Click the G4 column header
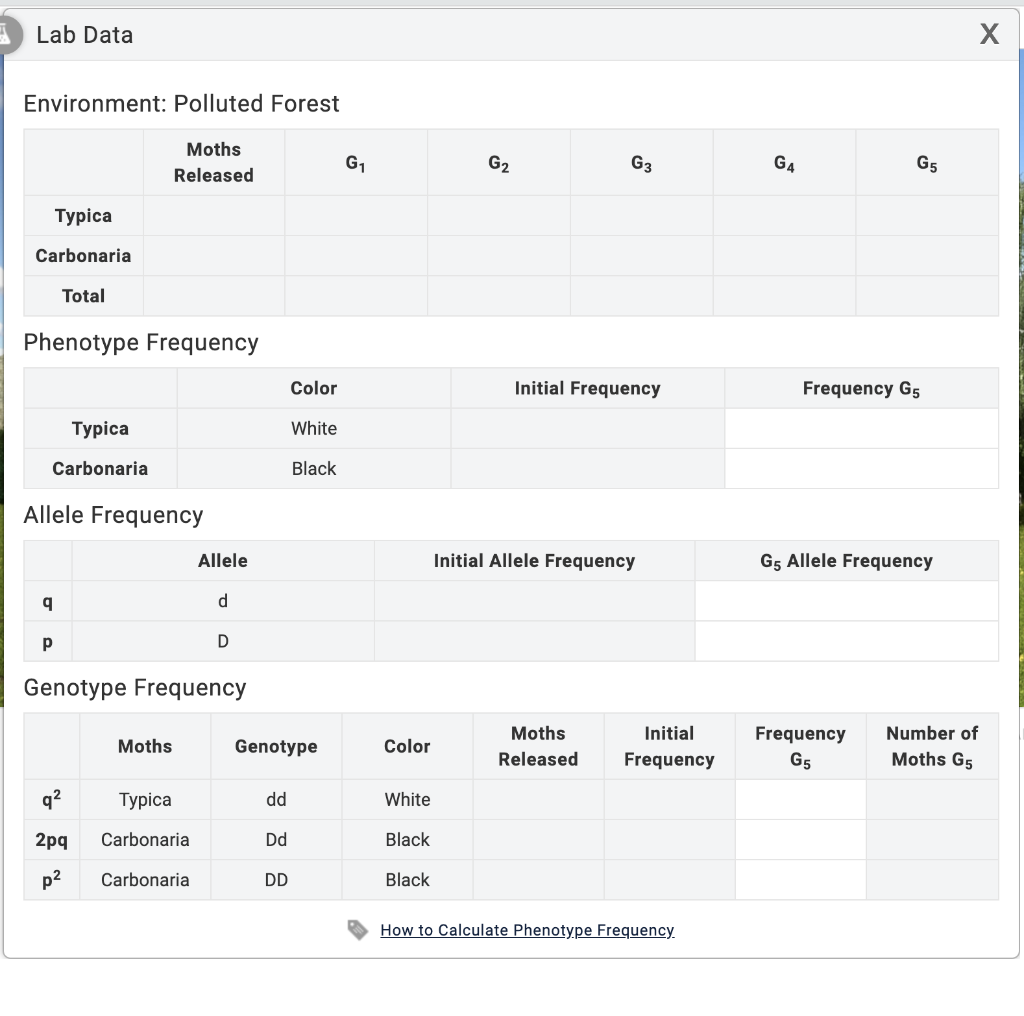The height and width of the screenshot is (1016, 1024). (x=784, y=163)
